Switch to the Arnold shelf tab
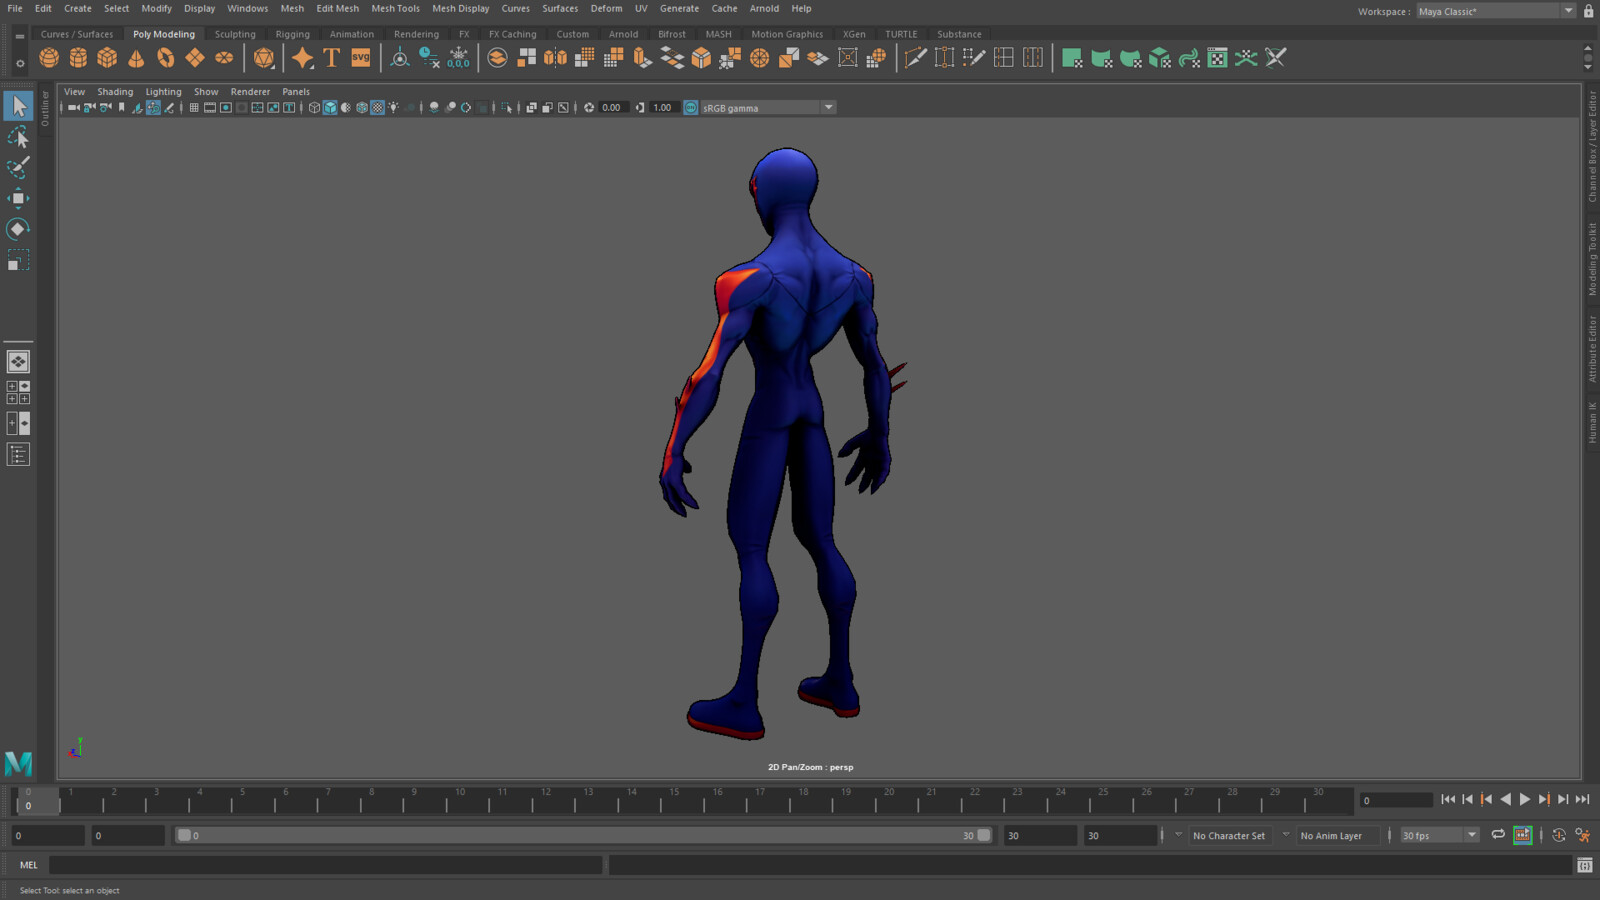This screenshot has width=1600, height=900. click(x=623, y=34)
